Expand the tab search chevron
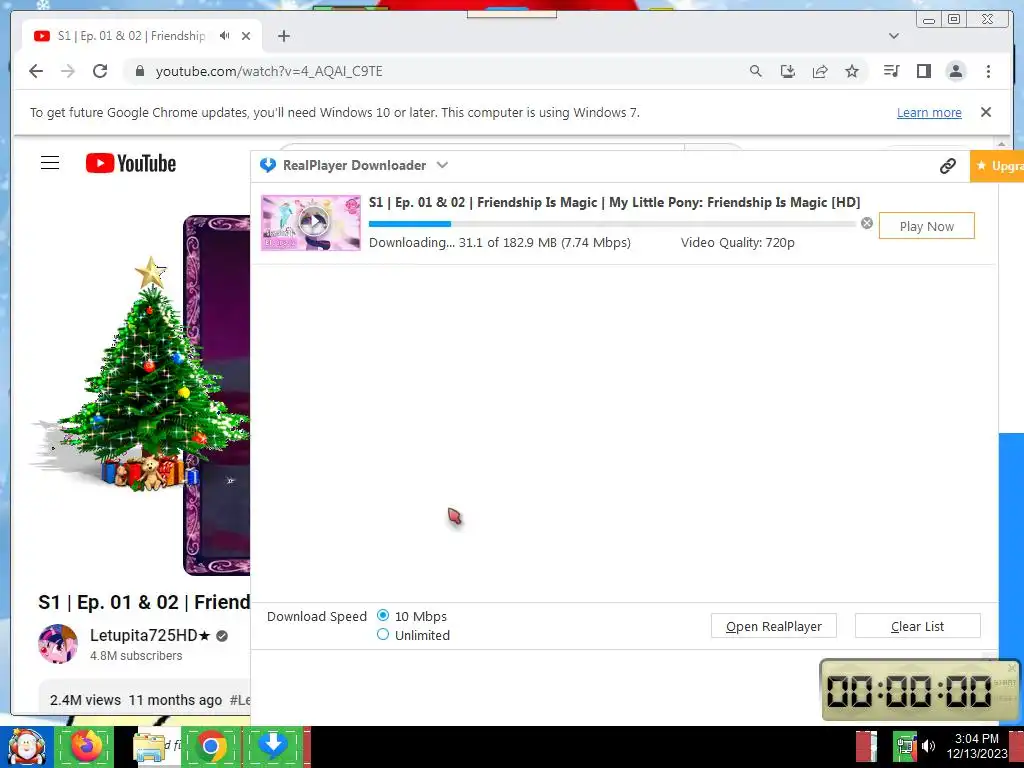 tap(894, 36)
